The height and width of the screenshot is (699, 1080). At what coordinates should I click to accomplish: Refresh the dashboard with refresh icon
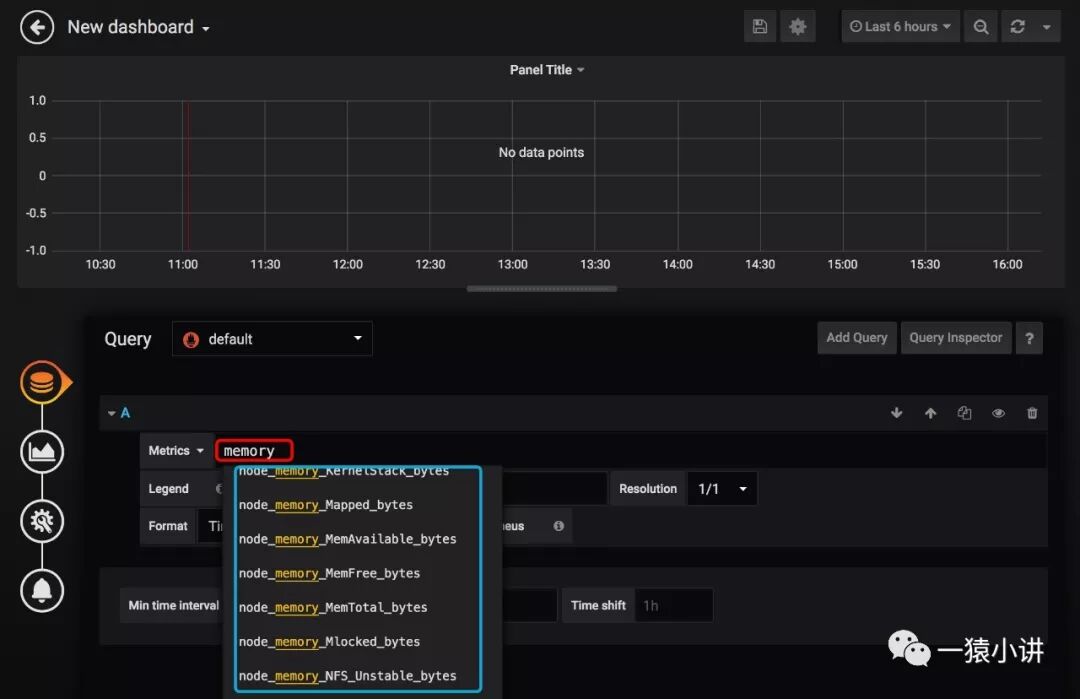[1017, 27]
